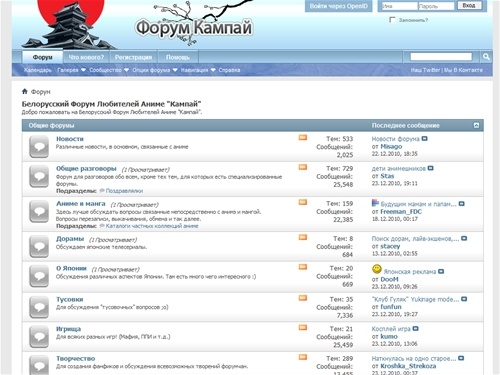This screenshot has width=500, height=375.
Task: Click the О Японии forum status icon
Action: coord(39,276)
